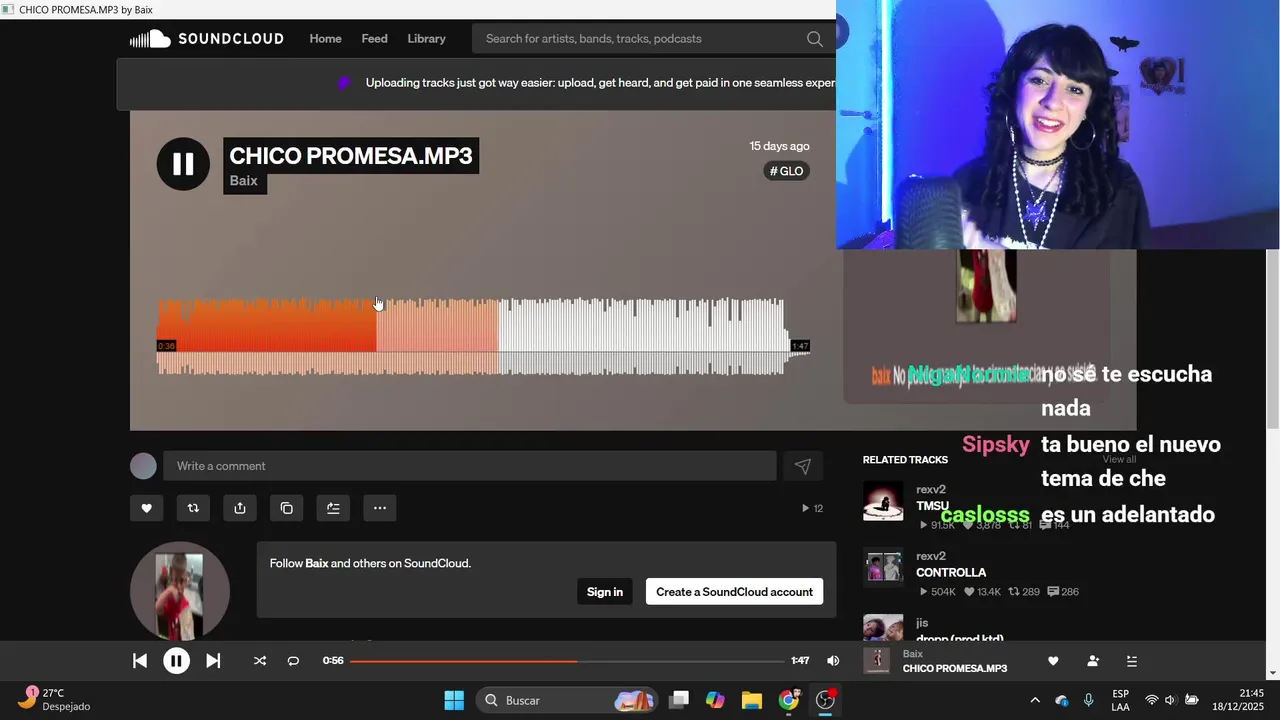
Task: Click the OneDrive tray icon
Action: tap(1062, 700)
